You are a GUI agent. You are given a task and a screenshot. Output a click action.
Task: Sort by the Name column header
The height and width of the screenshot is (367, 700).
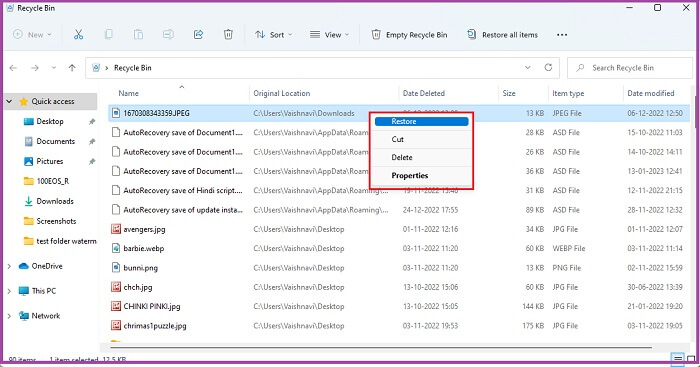click(129, 93)
